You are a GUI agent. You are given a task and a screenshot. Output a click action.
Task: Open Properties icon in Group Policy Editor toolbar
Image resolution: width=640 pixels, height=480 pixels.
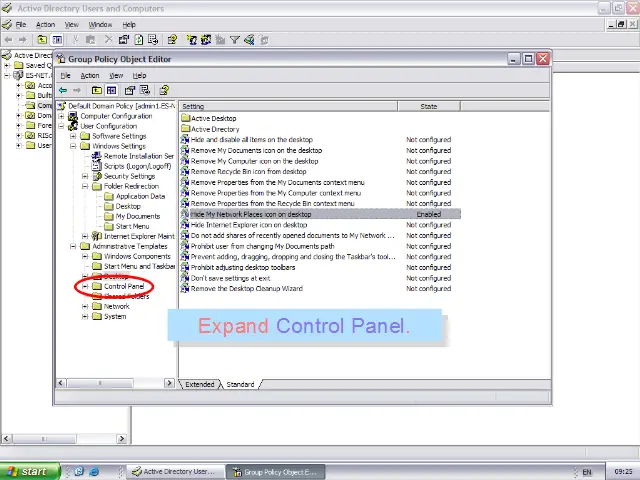tap(130, 90)
